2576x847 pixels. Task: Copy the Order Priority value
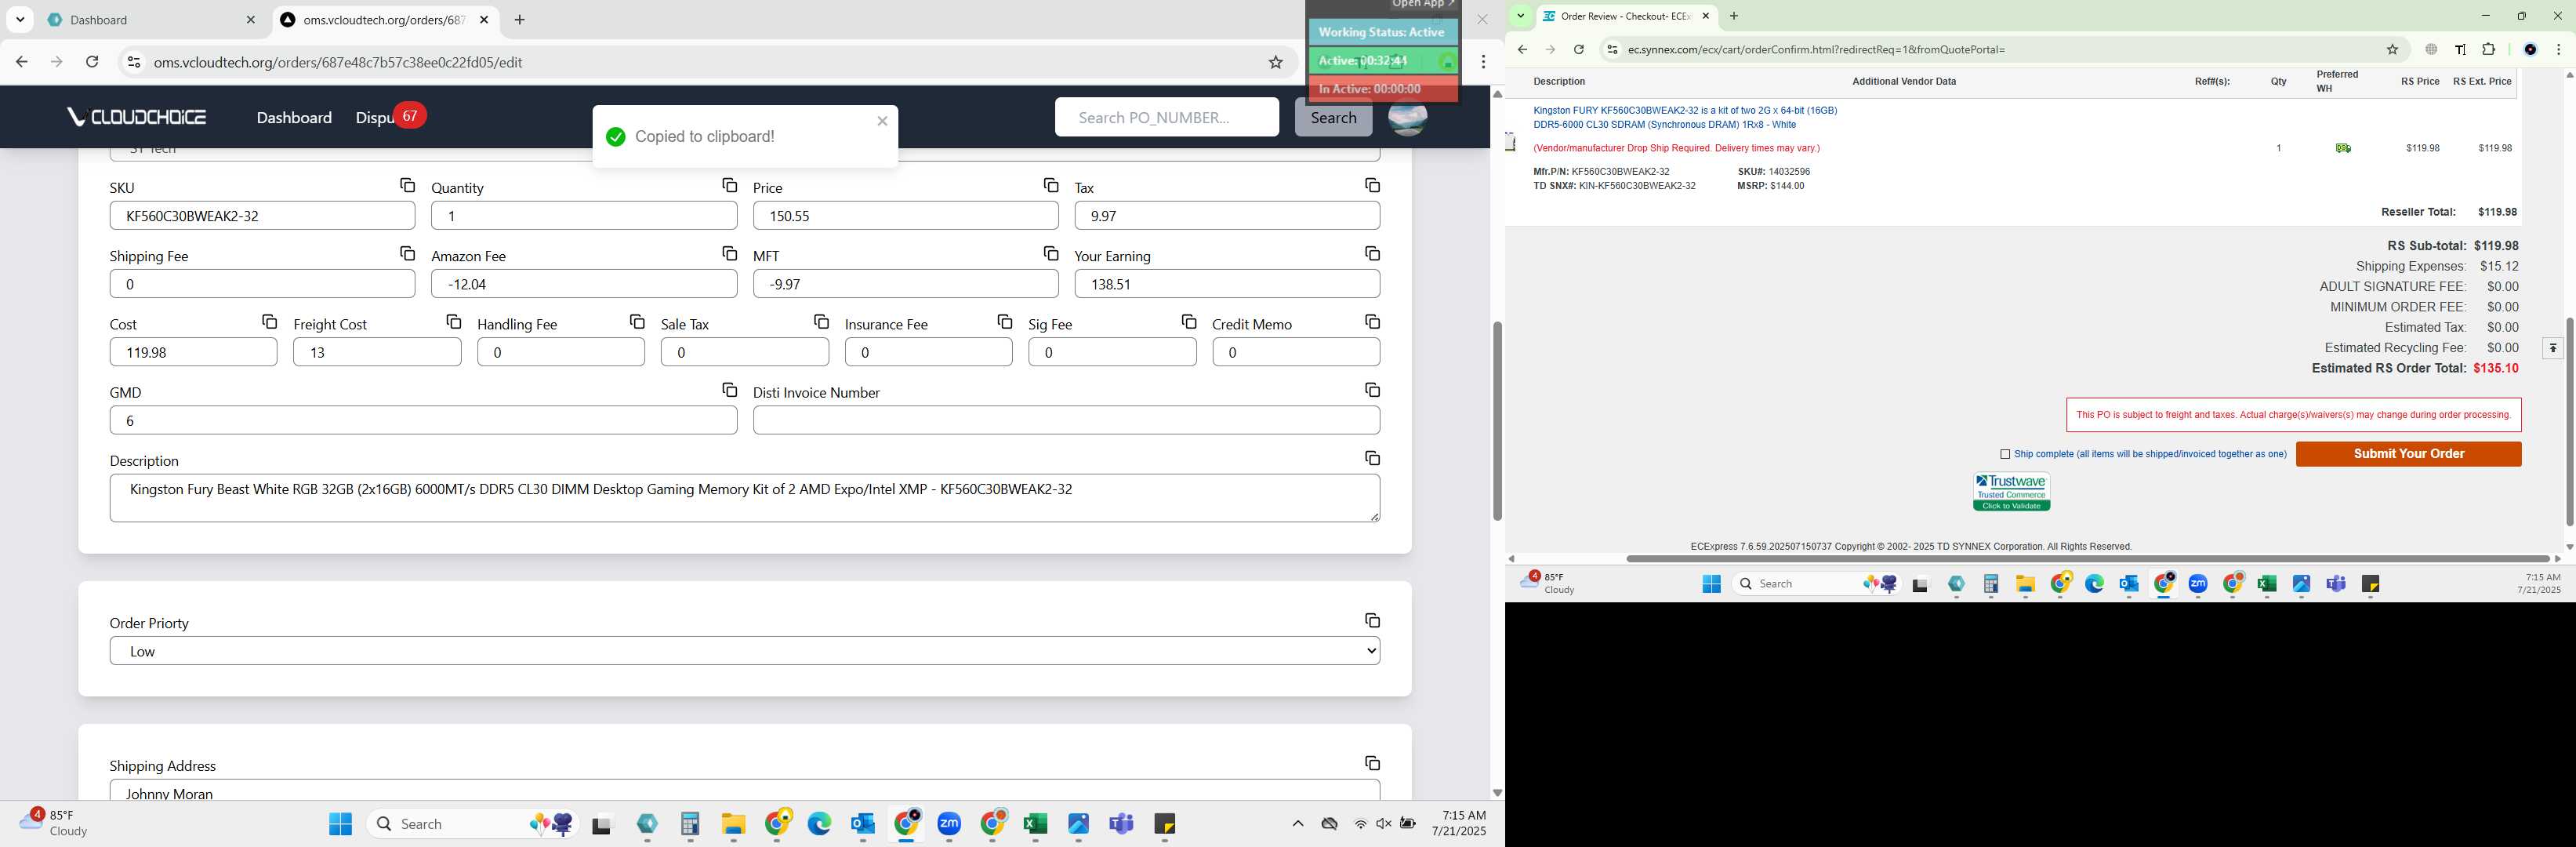coord(1372,621)
